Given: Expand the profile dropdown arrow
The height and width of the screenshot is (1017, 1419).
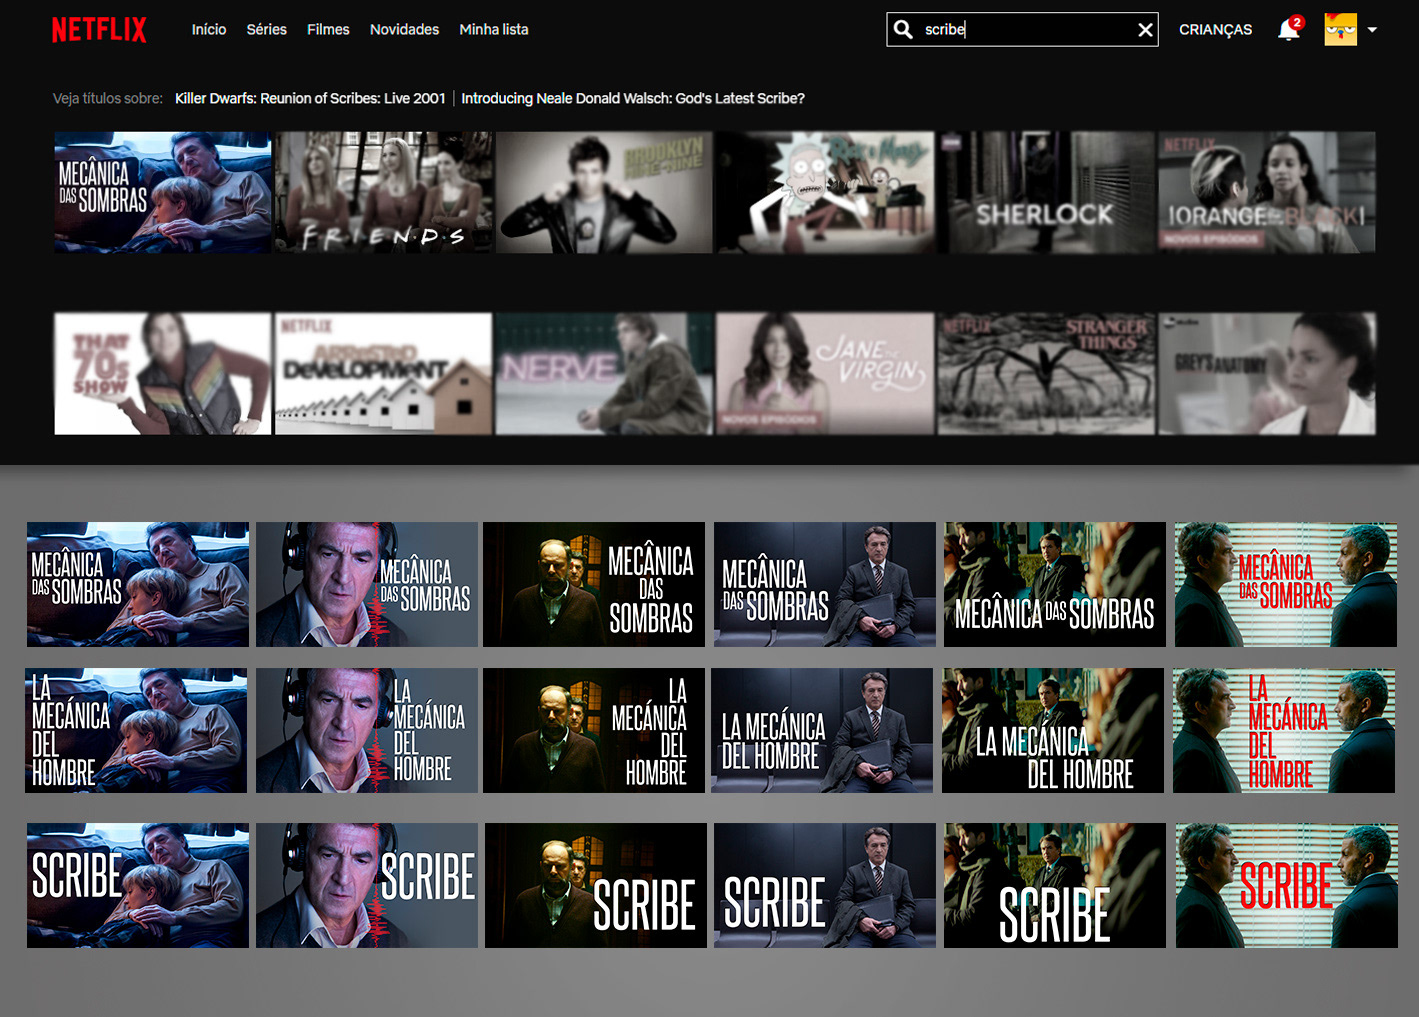Looking at the screenshot, I should [x=1372, y=30].
